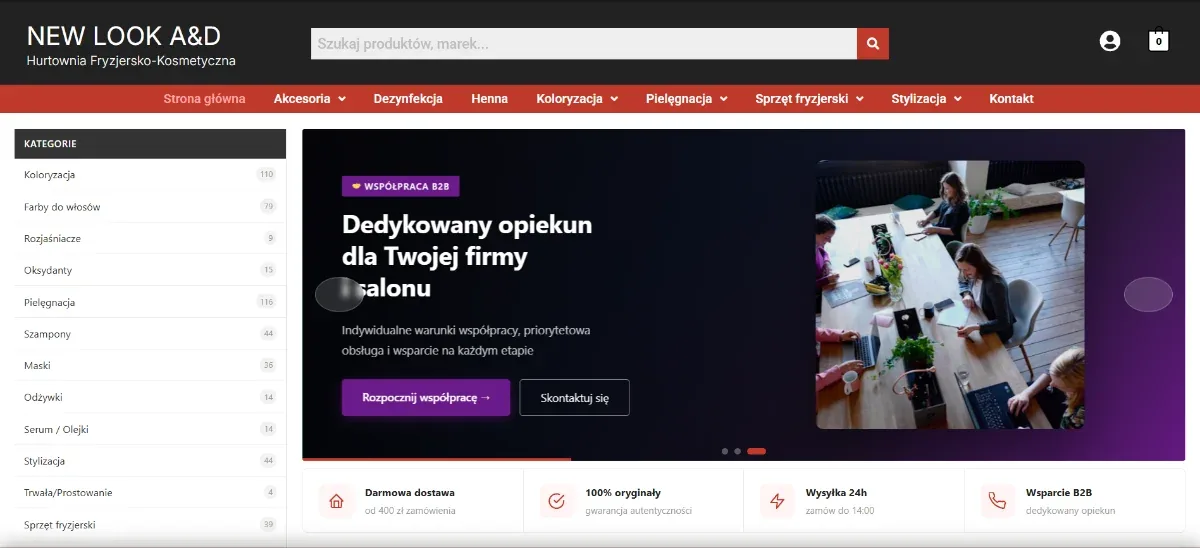Click the Darmowa dostawa house icon
Image resolution: width=1200 pixels, height=548 pixels.
pos(337,501)
